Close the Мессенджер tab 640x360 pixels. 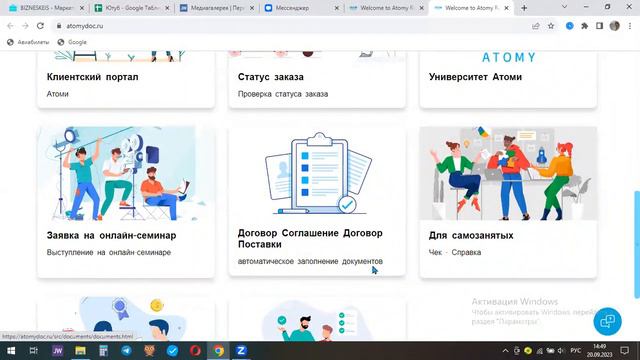(337, 8)
